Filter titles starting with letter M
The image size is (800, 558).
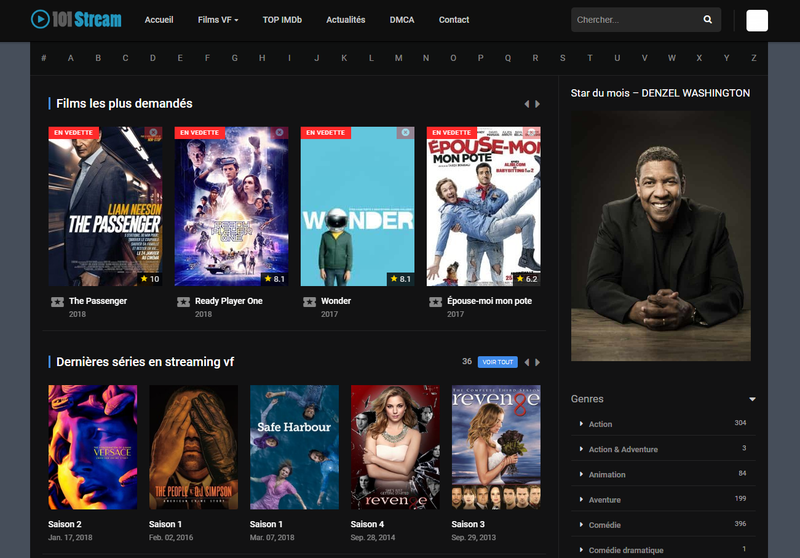click(x=398, y=58)
